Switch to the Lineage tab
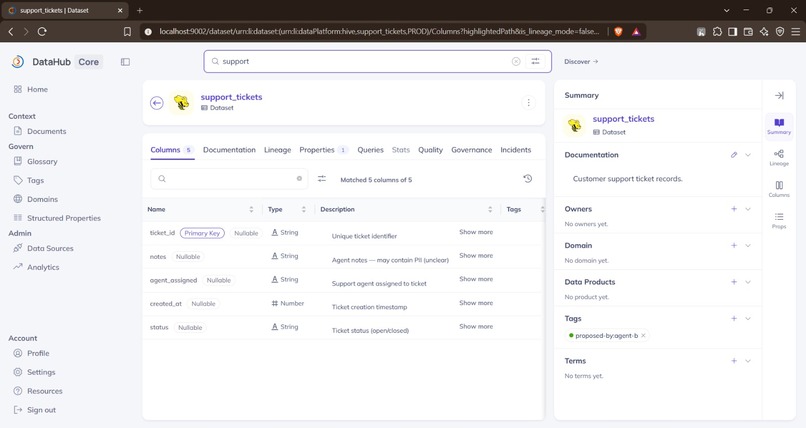 point(278,150)
